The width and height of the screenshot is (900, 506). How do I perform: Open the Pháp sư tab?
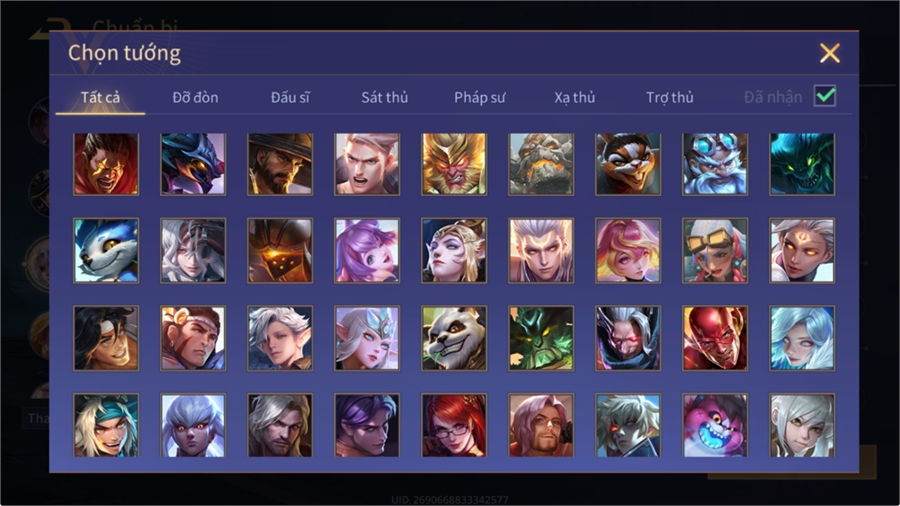pyautogui.click(x=479, y=98)
